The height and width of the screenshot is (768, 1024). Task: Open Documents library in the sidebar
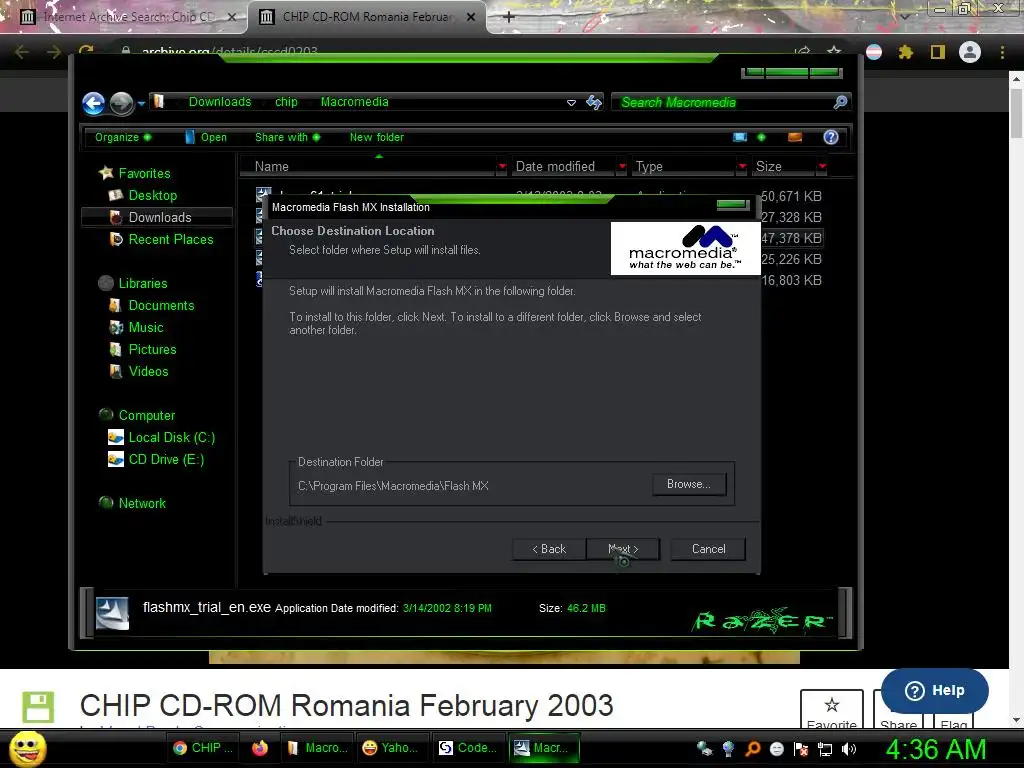pos(161,306)
